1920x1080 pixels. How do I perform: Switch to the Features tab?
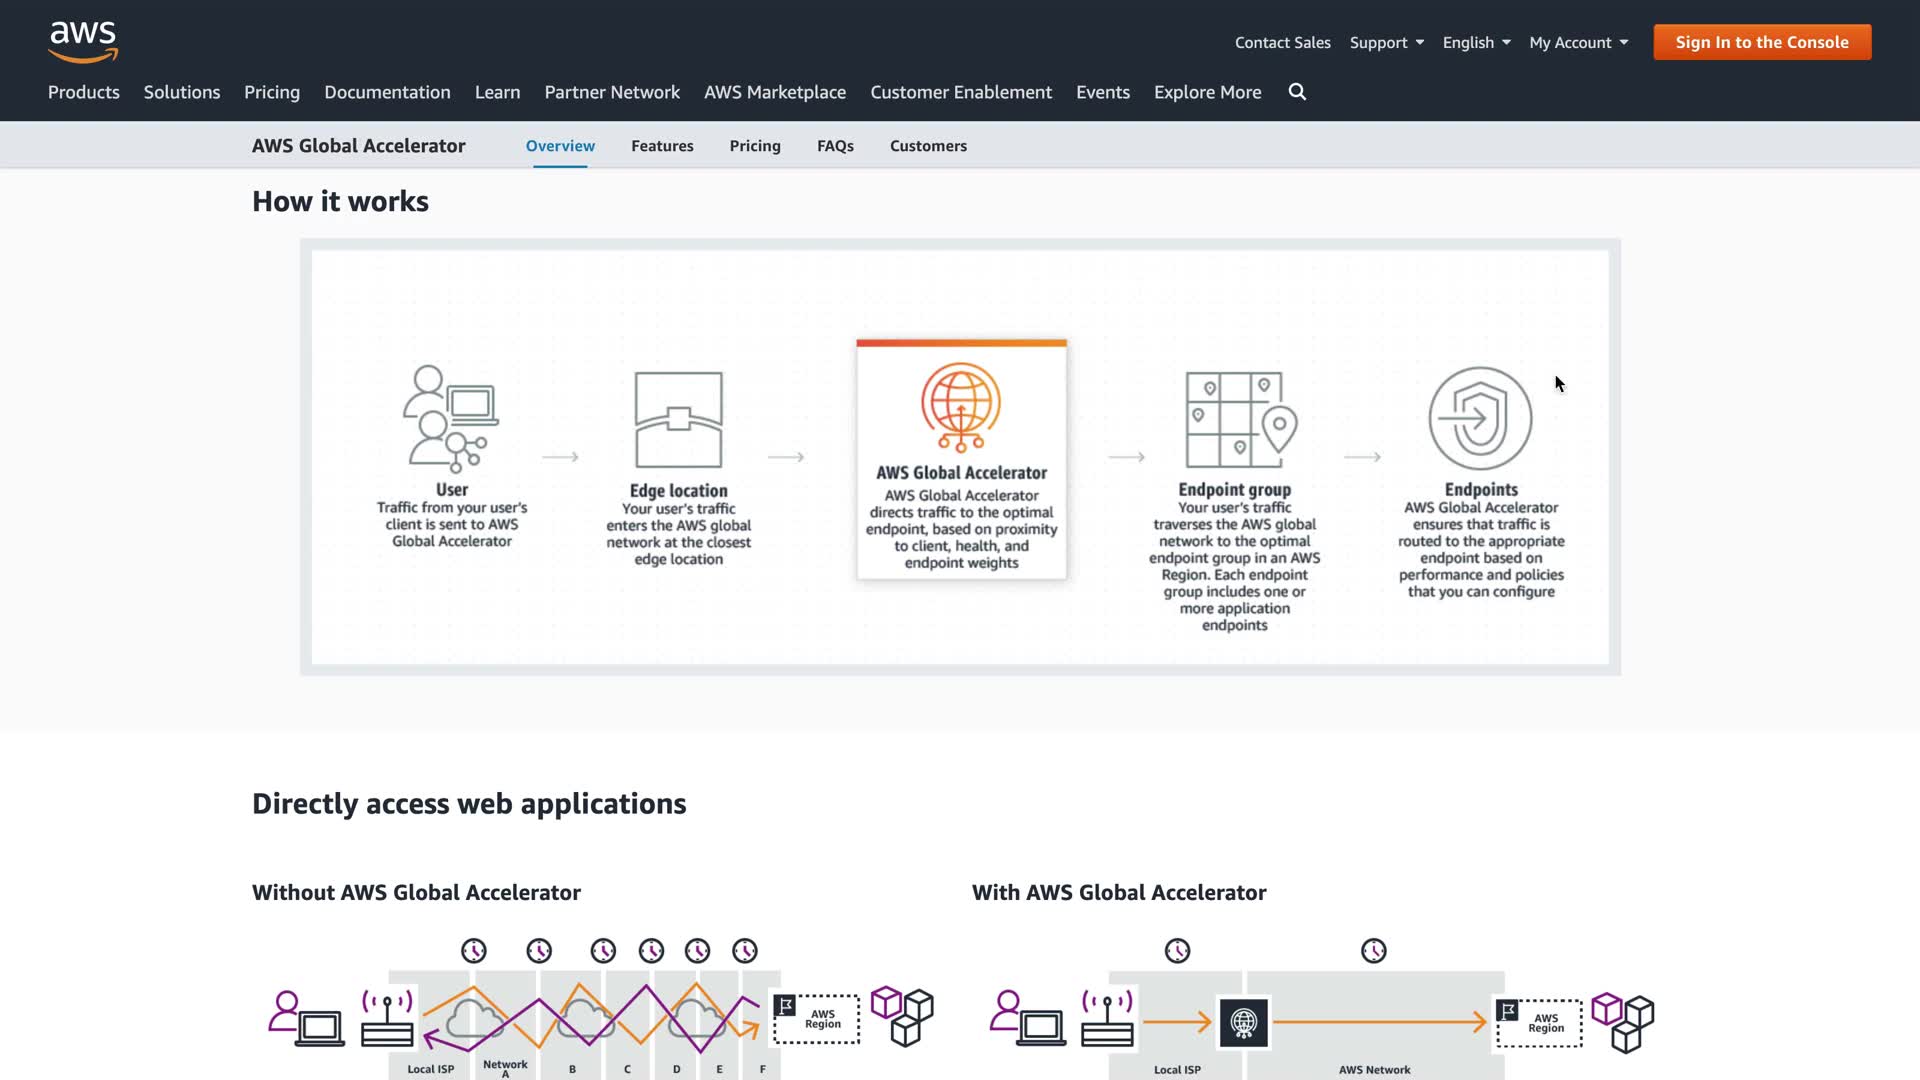pos(662,146)
